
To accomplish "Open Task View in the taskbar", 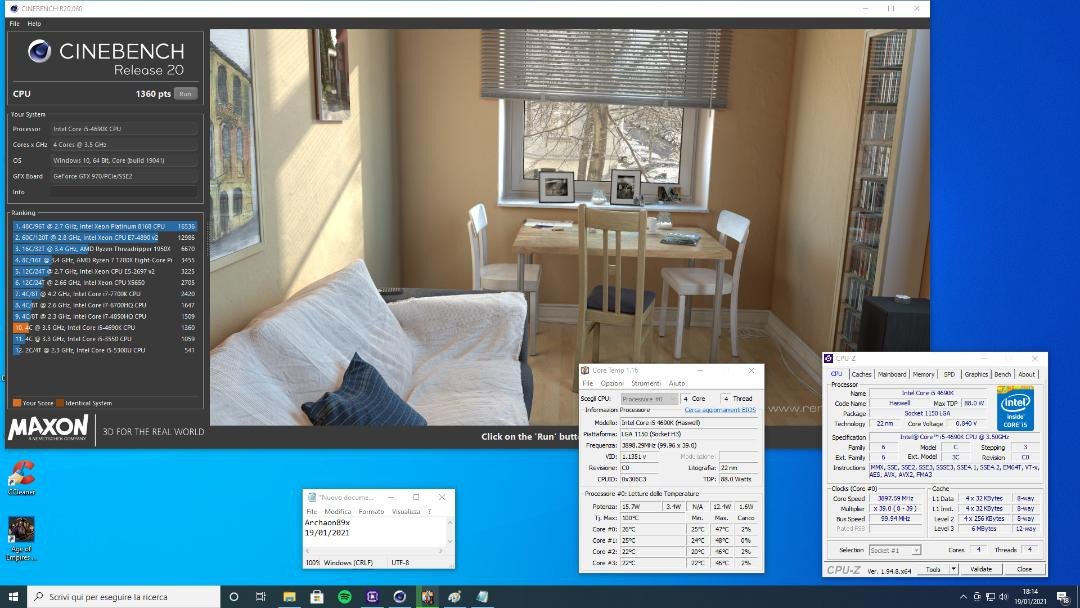I will point(260,596).
